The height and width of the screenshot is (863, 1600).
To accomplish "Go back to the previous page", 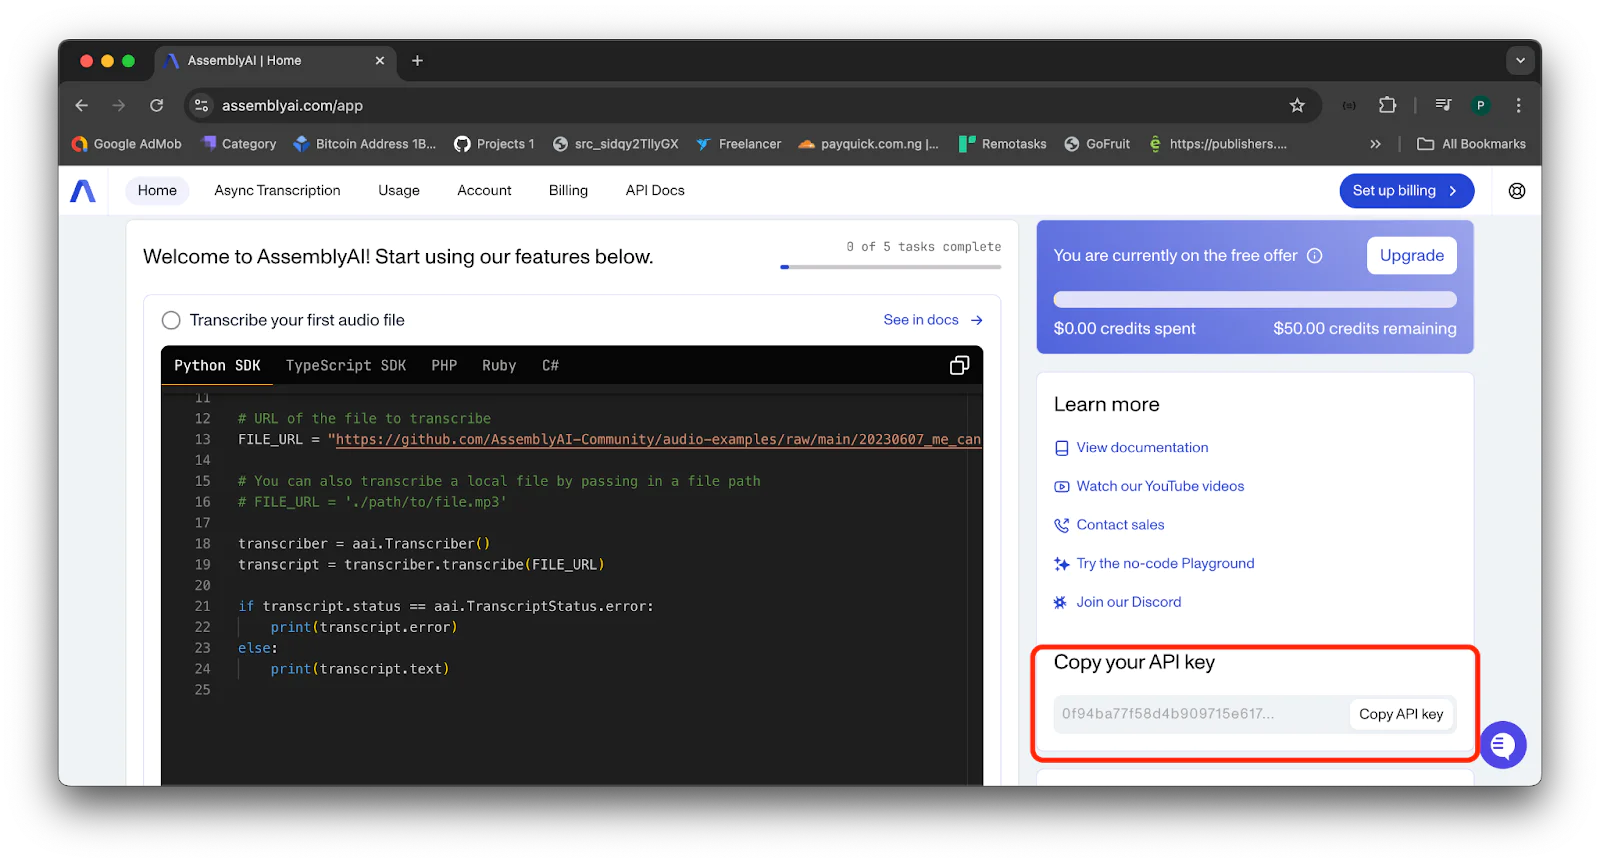I will coord(82,105).
